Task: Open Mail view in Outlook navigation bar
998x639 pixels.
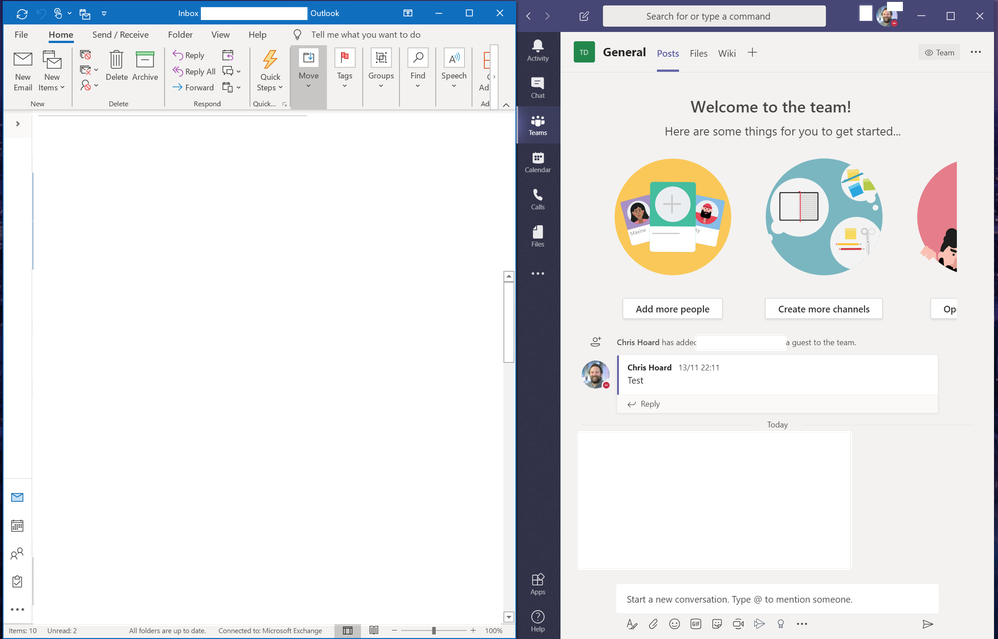Action: point(17,497)
